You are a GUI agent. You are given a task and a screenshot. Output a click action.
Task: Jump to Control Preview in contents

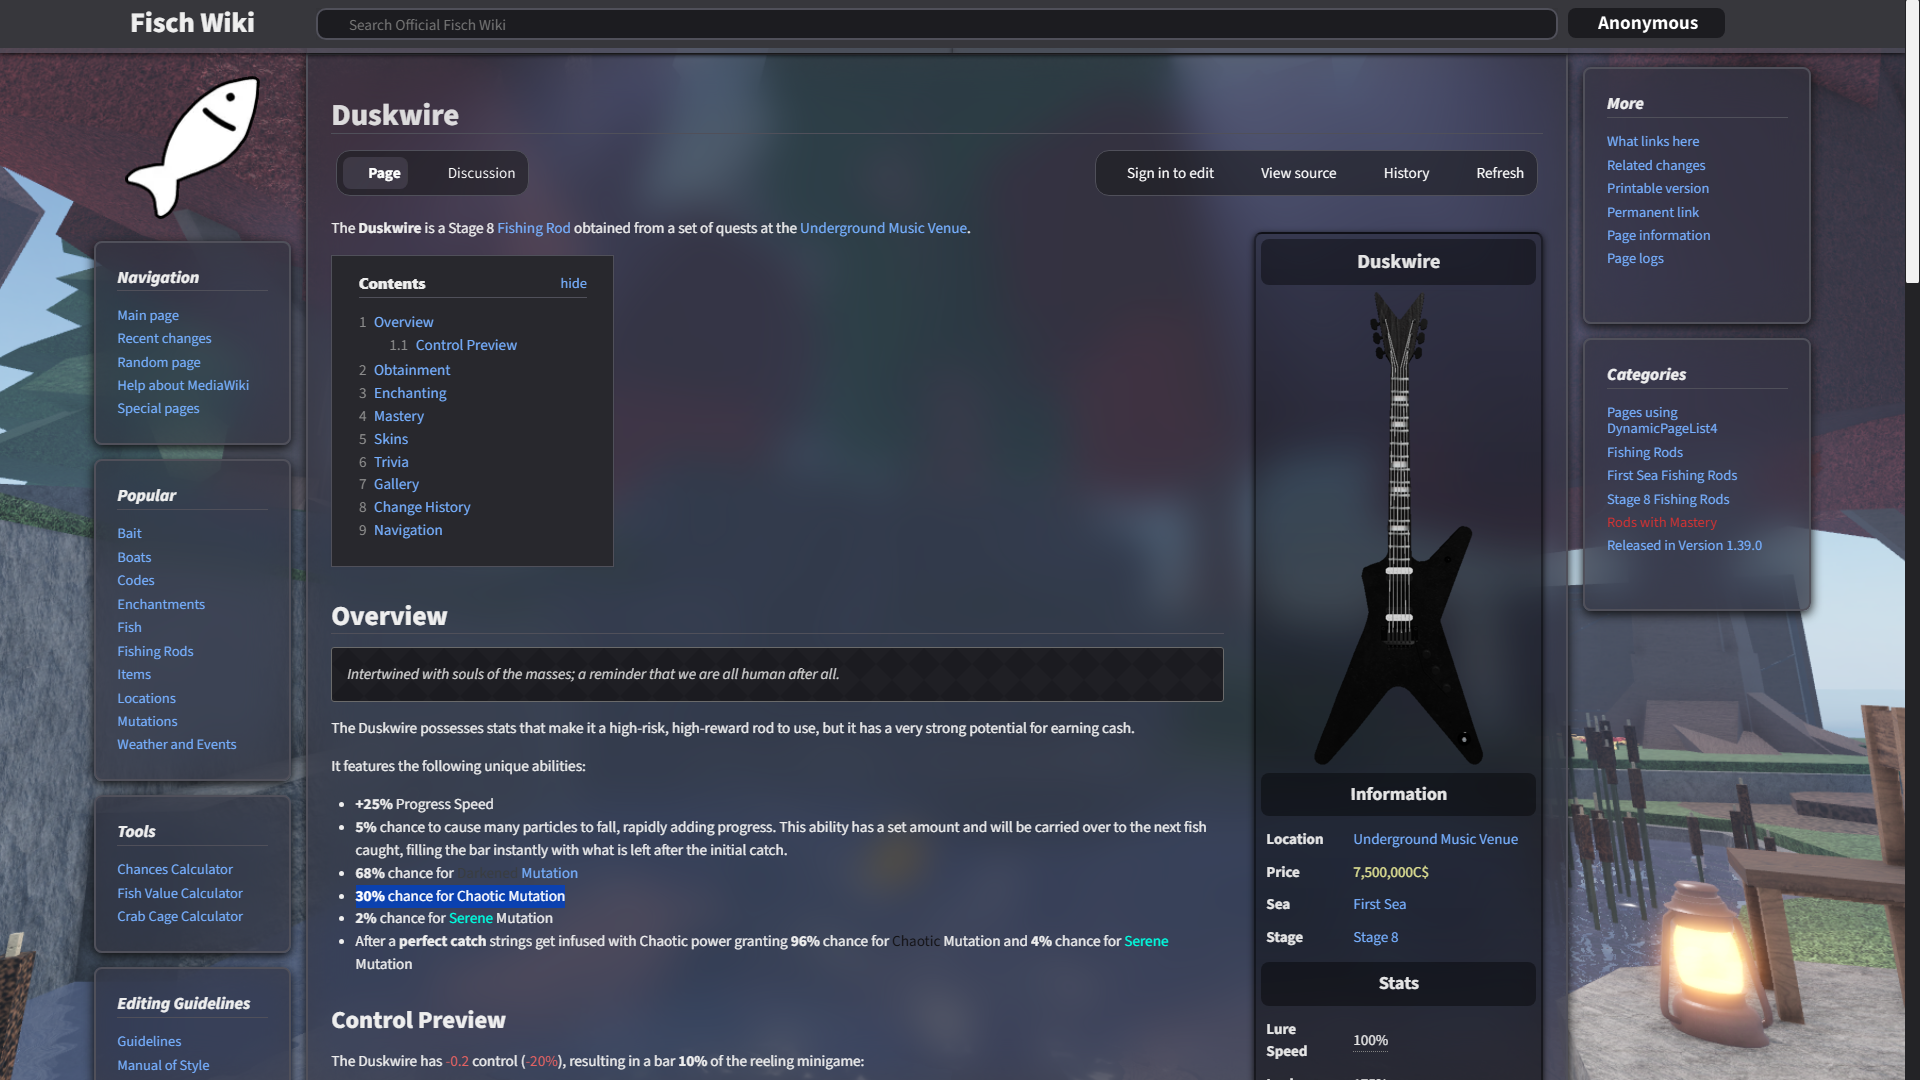click(466, 345)
